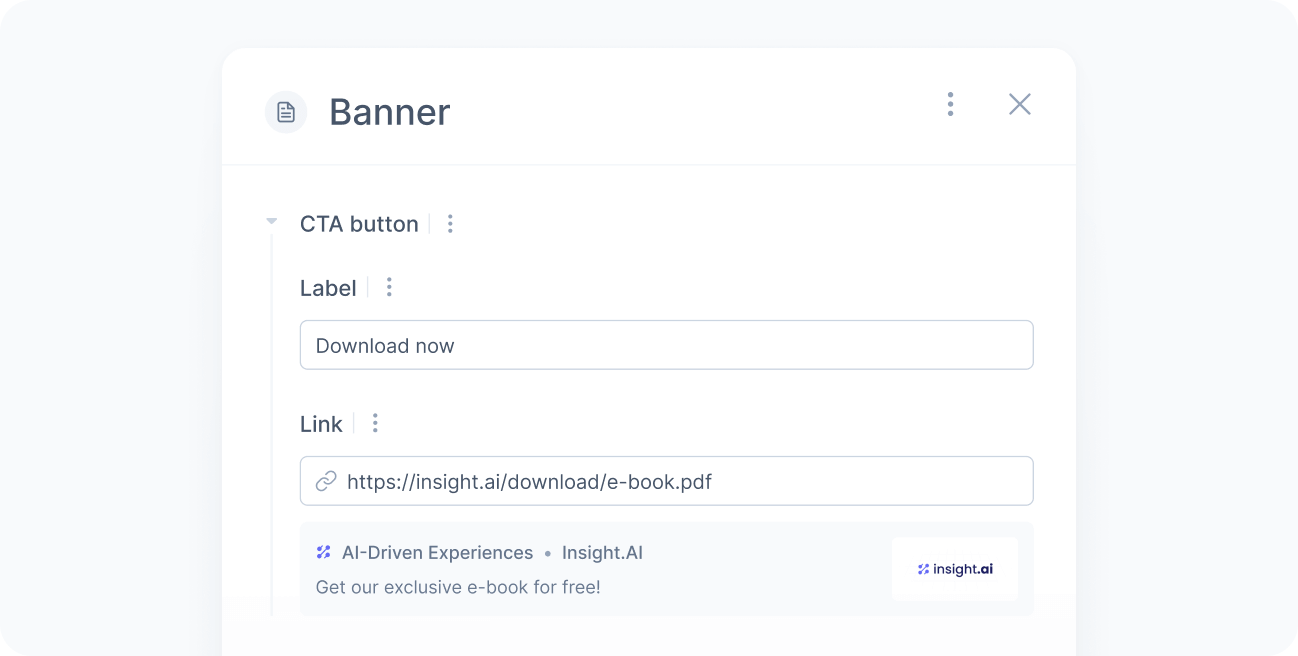Screen dimensions: 1298x656
Task: Click the Label field heading
Action: tap(328, 288)
